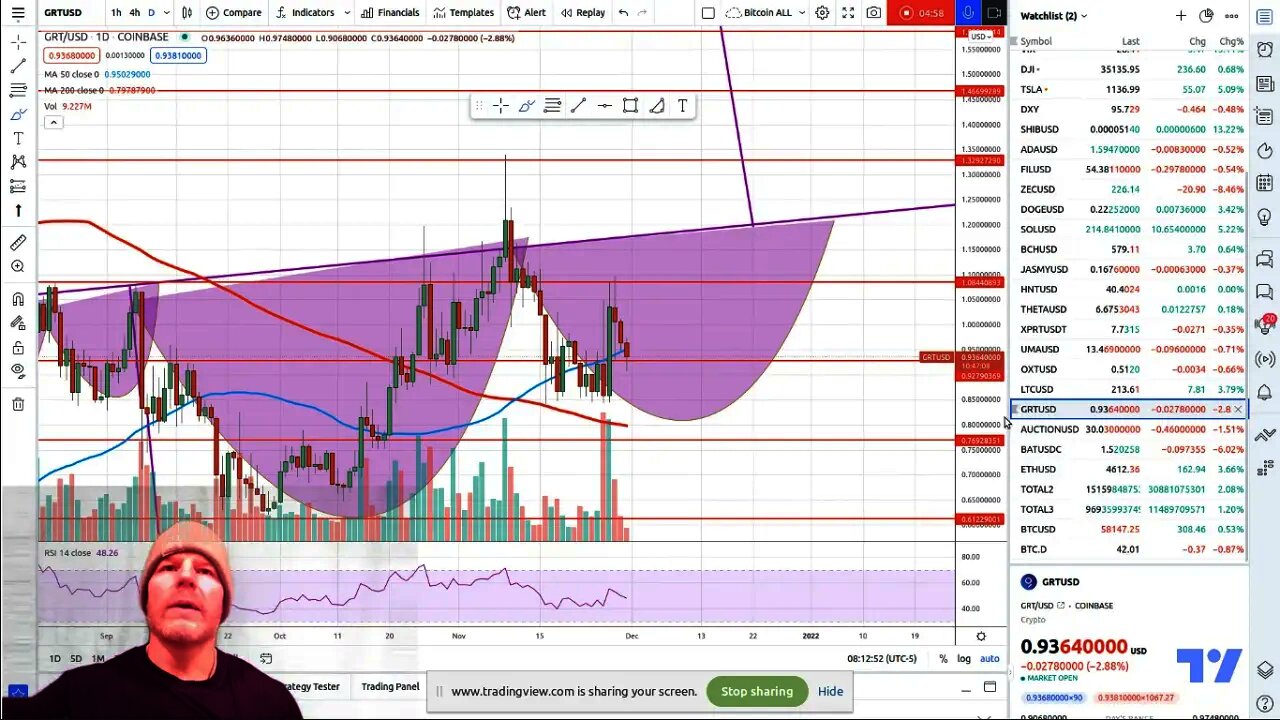Select the 1h timeframe
The image size is (1280, 720).
(x=116, y=13)
